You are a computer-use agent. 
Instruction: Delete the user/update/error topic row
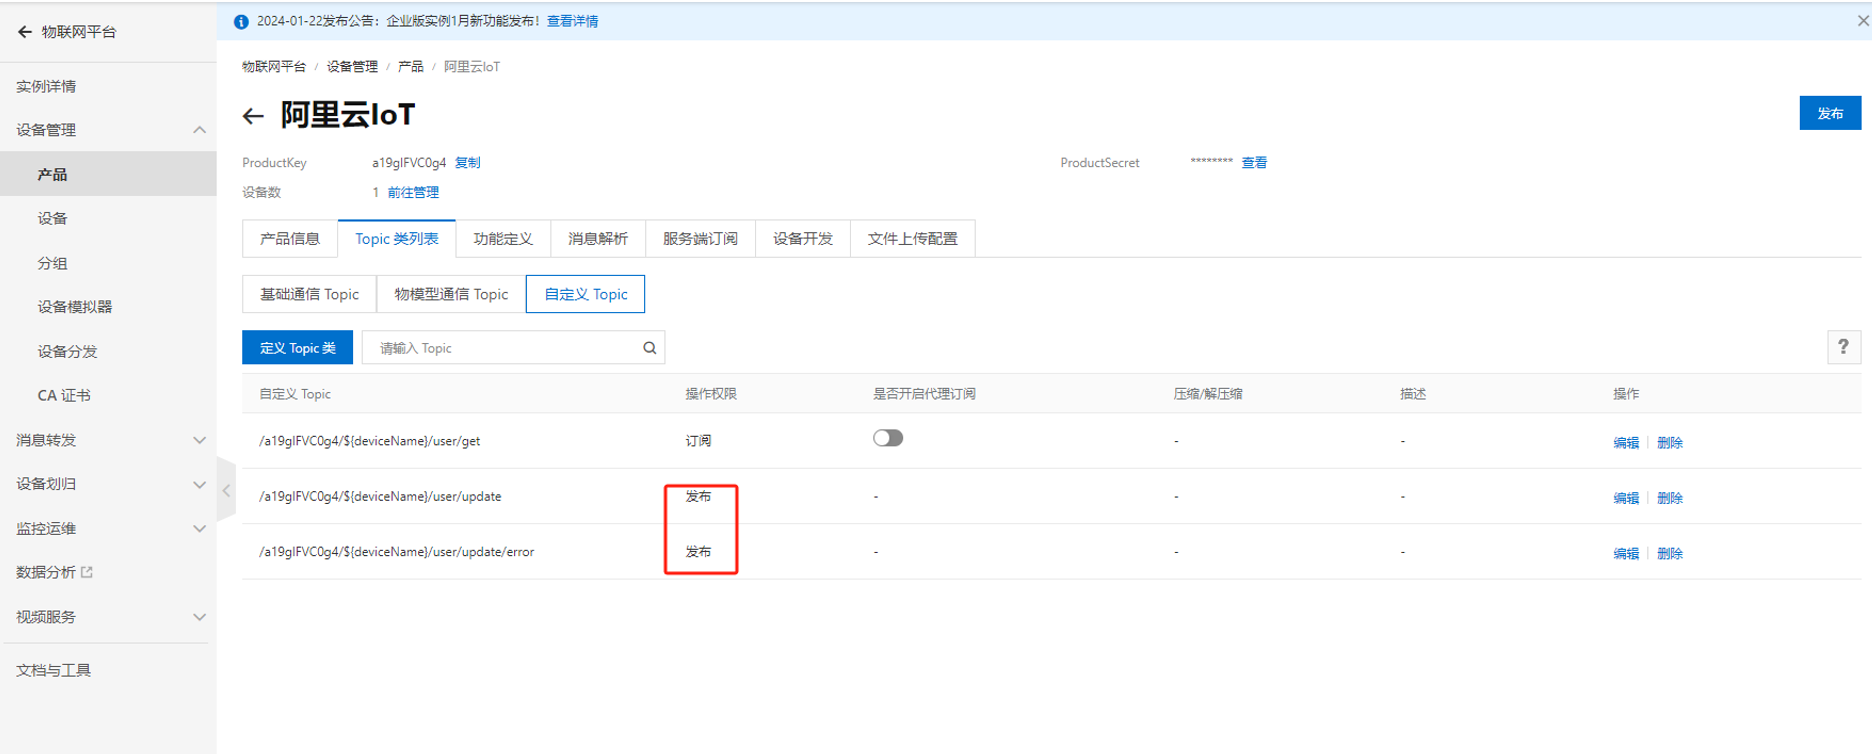click(x=1670, y=553)
